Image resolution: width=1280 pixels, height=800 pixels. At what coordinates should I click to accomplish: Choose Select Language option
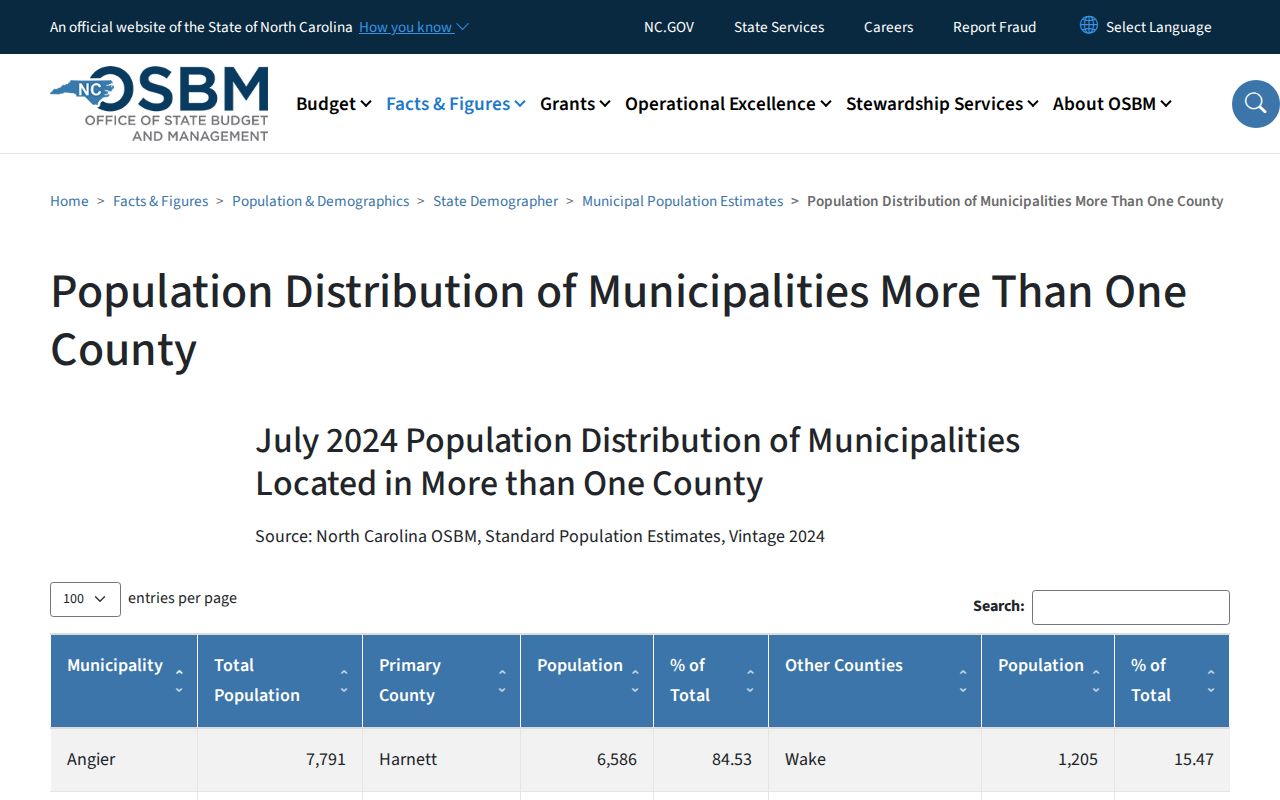[1158, 27]
